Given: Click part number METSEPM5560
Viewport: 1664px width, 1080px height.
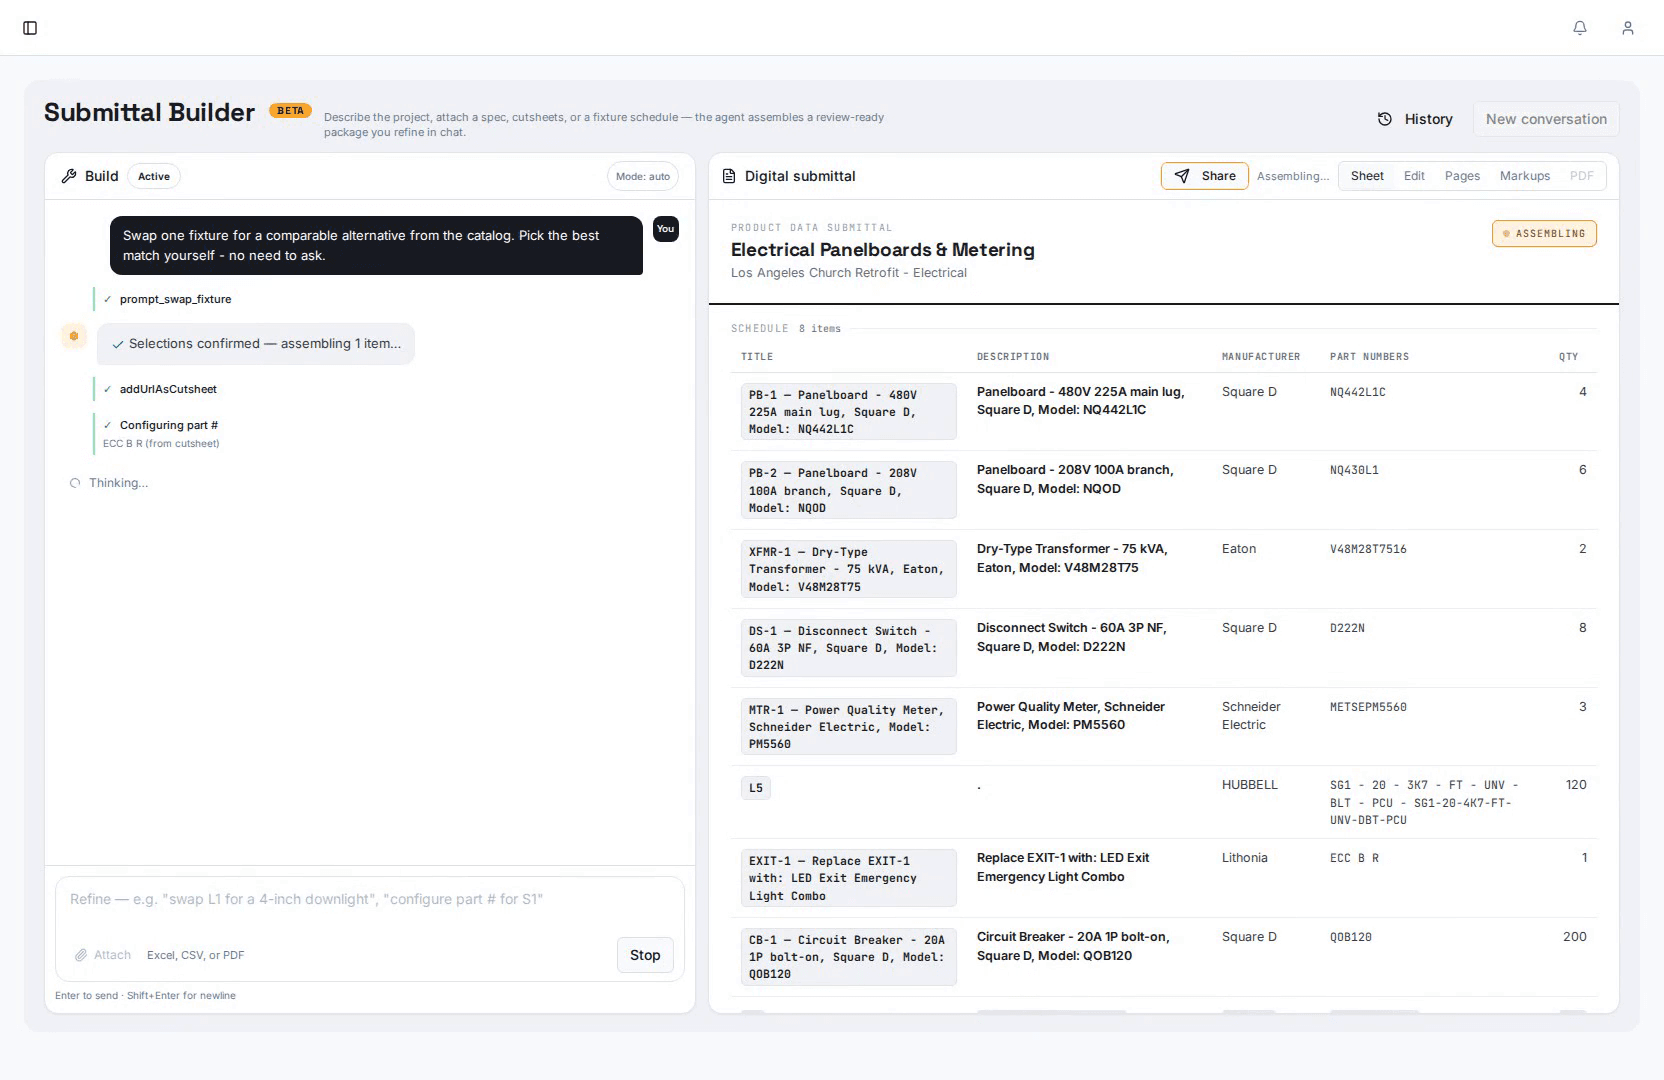Looking at the screenshot, I should click(x=1368, y=707).
